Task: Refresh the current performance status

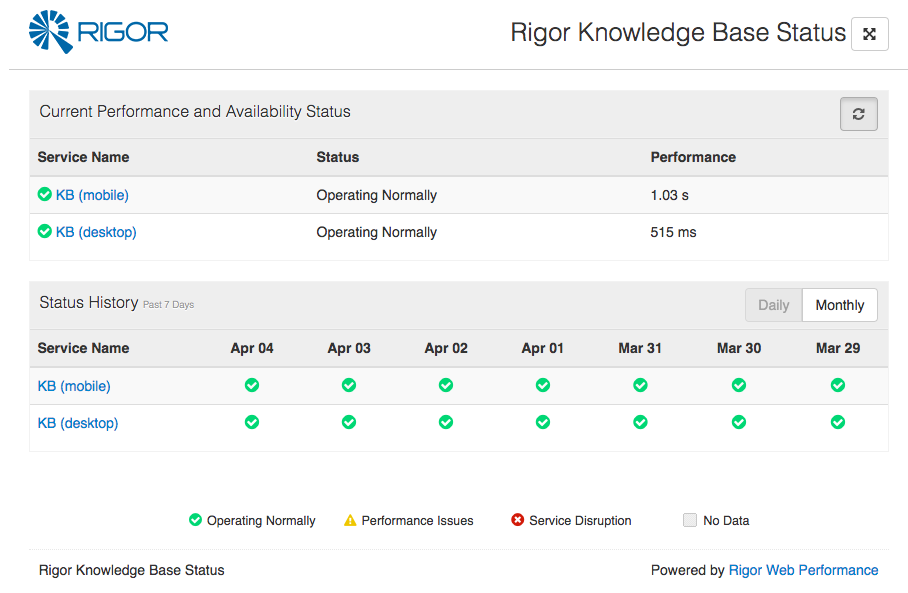Action: tap(859, 114)
